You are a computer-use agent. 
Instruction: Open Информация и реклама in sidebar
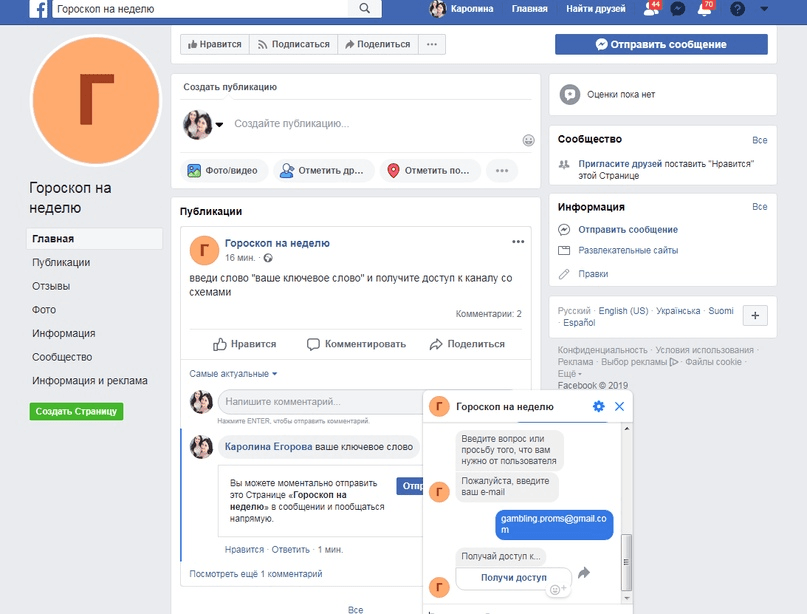tap(90, 381)
